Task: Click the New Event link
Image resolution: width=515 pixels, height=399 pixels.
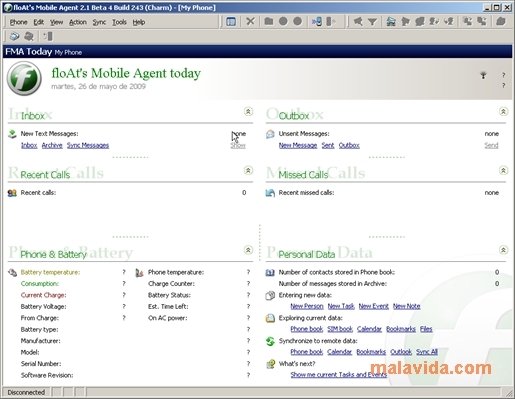Action: click(374, 306)
